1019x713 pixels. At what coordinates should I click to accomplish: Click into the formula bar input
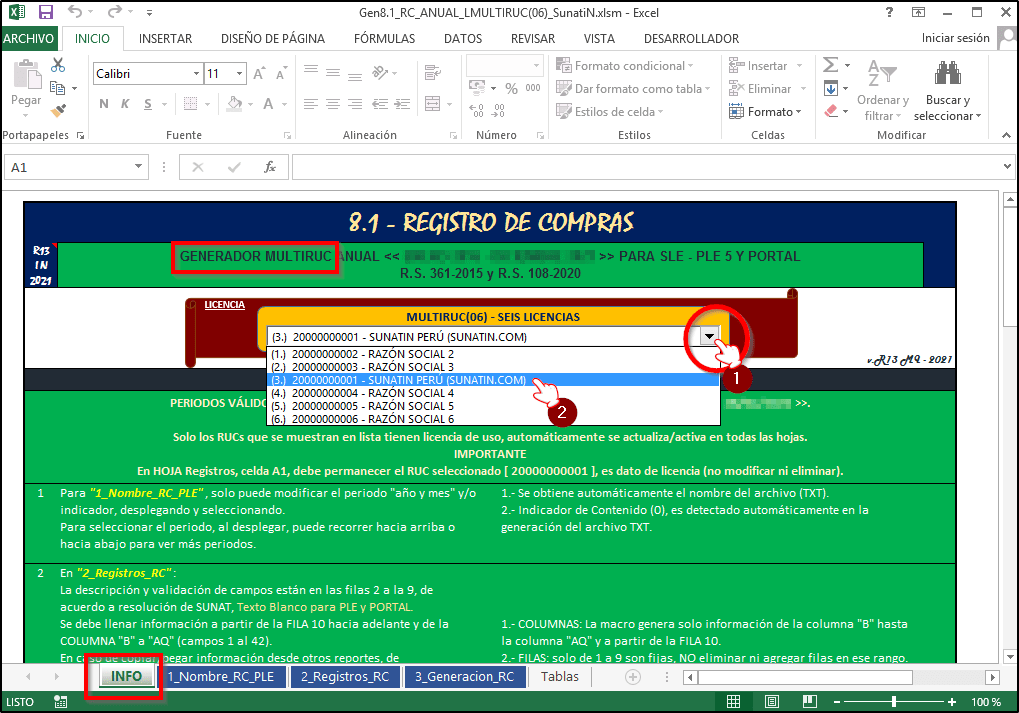coord(640,168)
